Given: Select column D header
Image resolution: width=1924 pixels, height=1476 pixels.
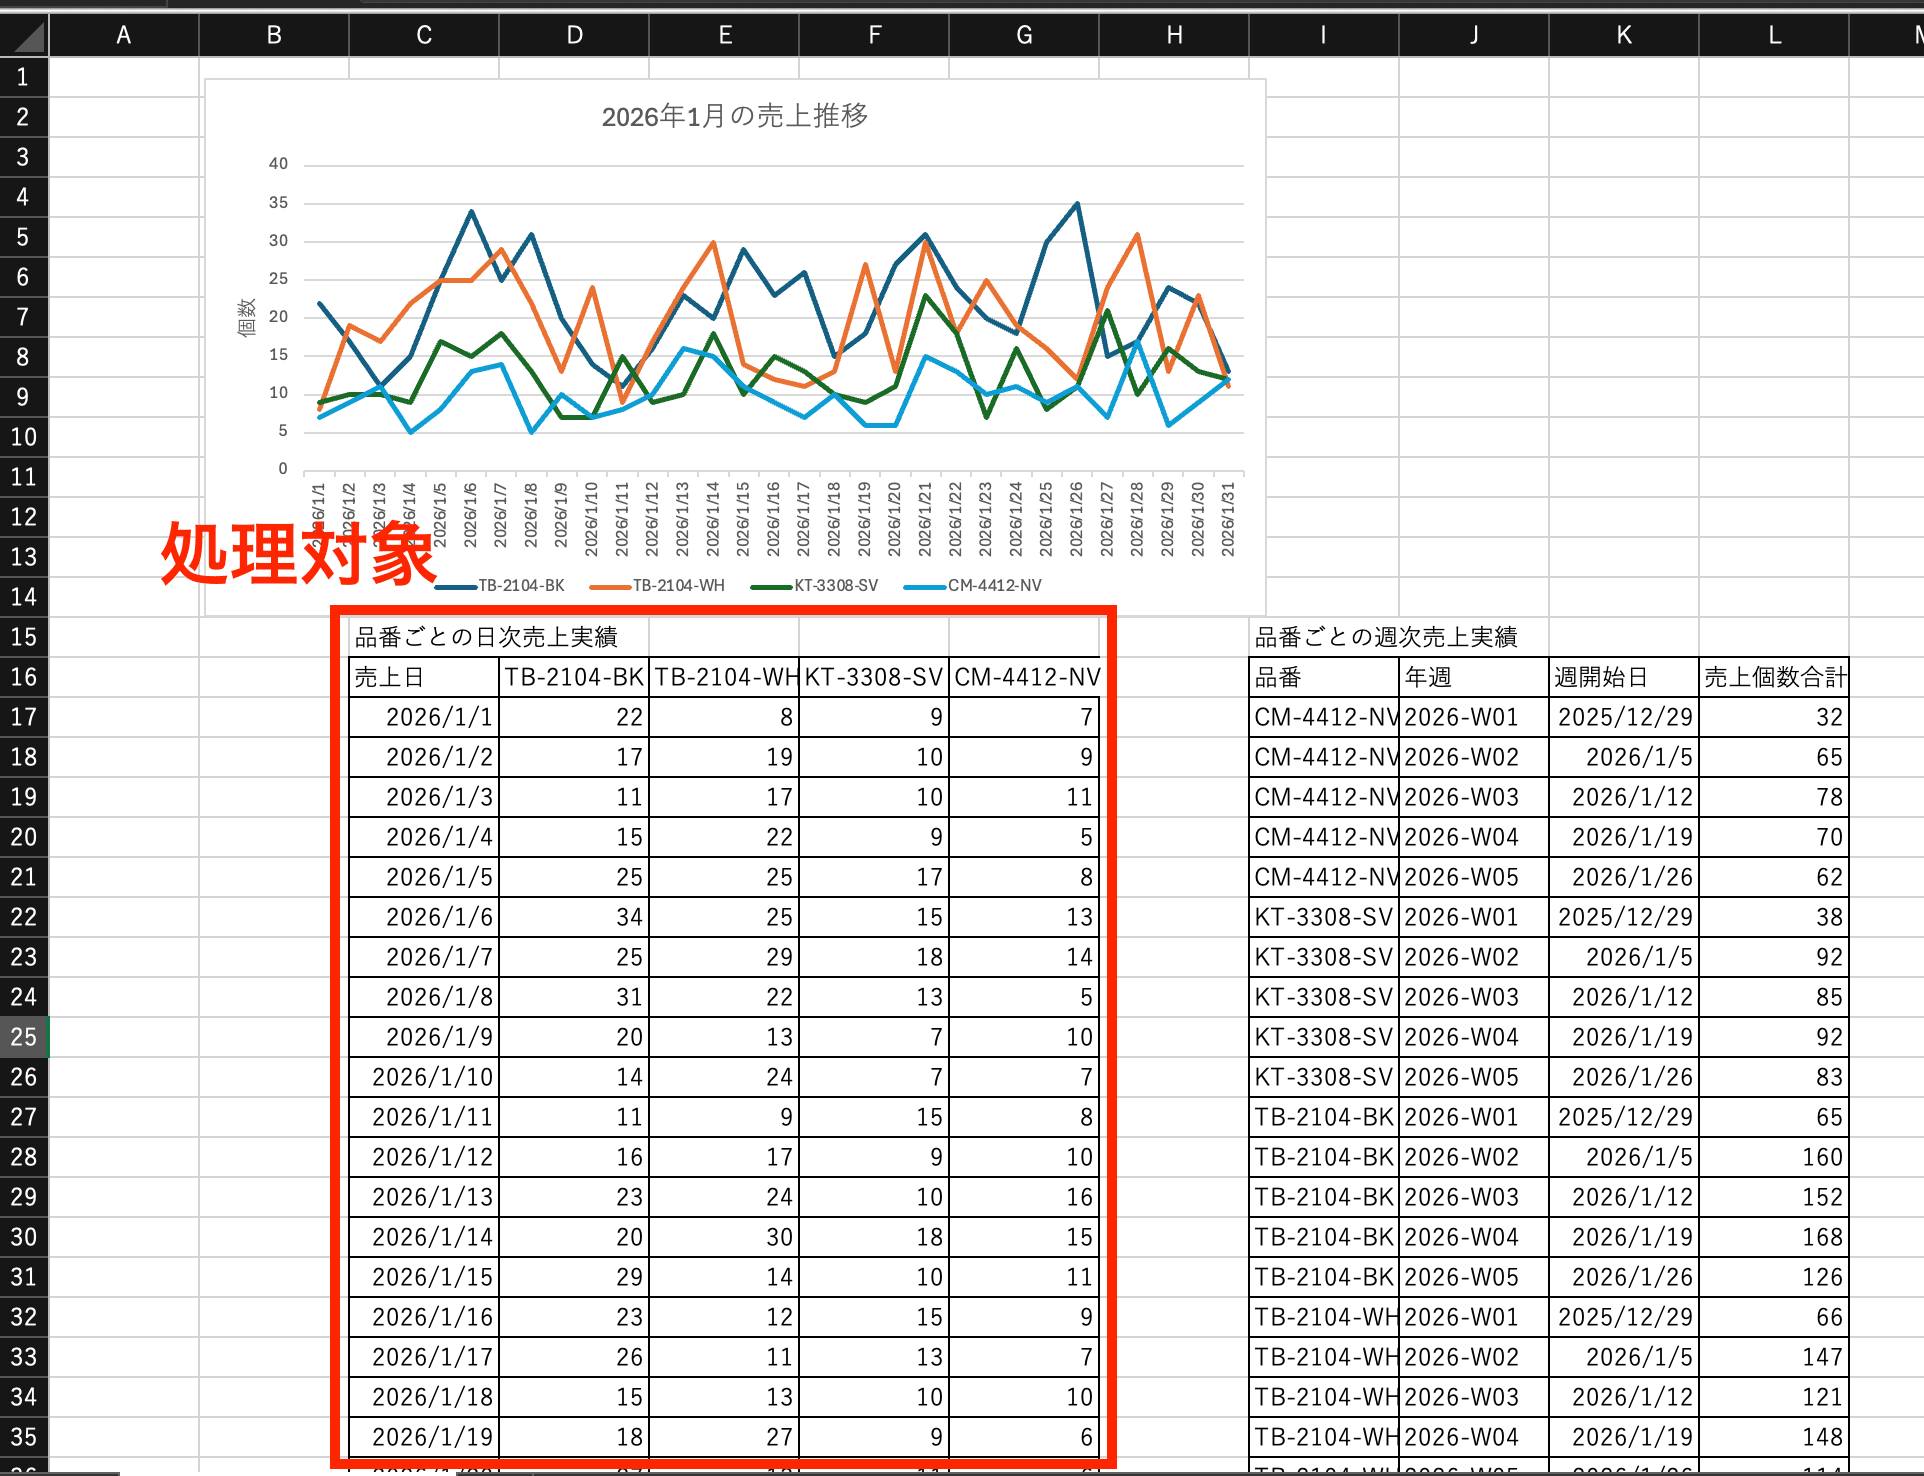Looking at the screenshot, I should point(573,35).
